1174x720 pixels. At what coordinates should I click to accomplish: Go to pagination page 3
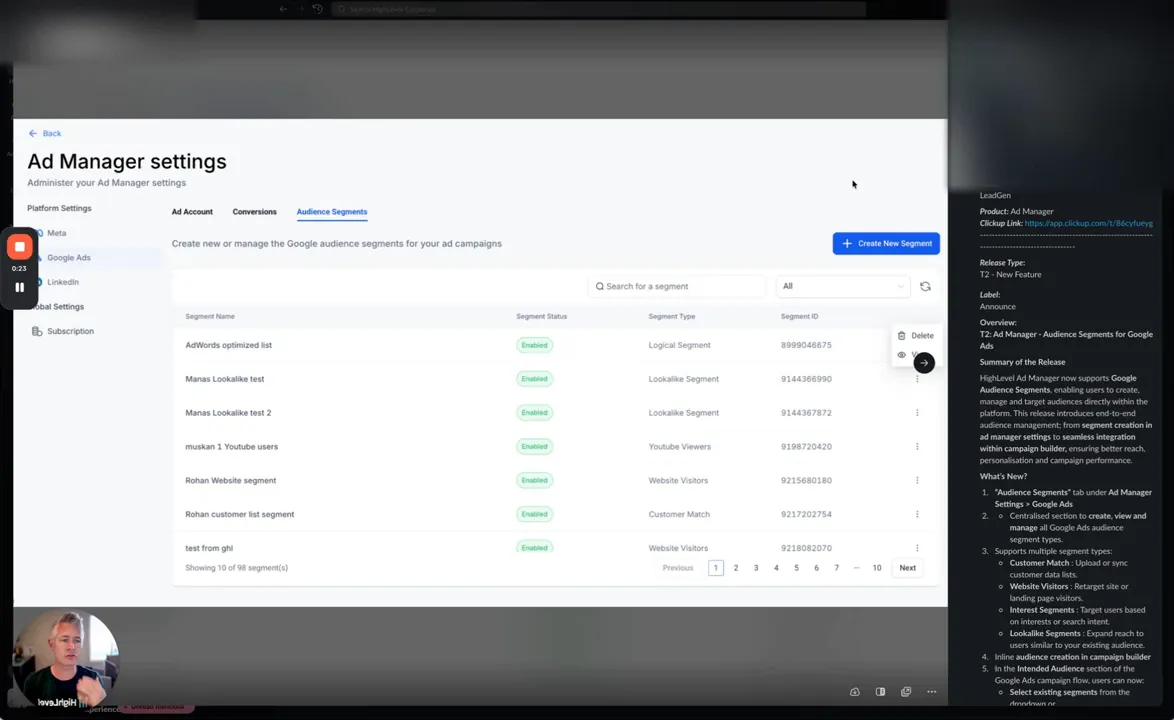pos(756,568)
